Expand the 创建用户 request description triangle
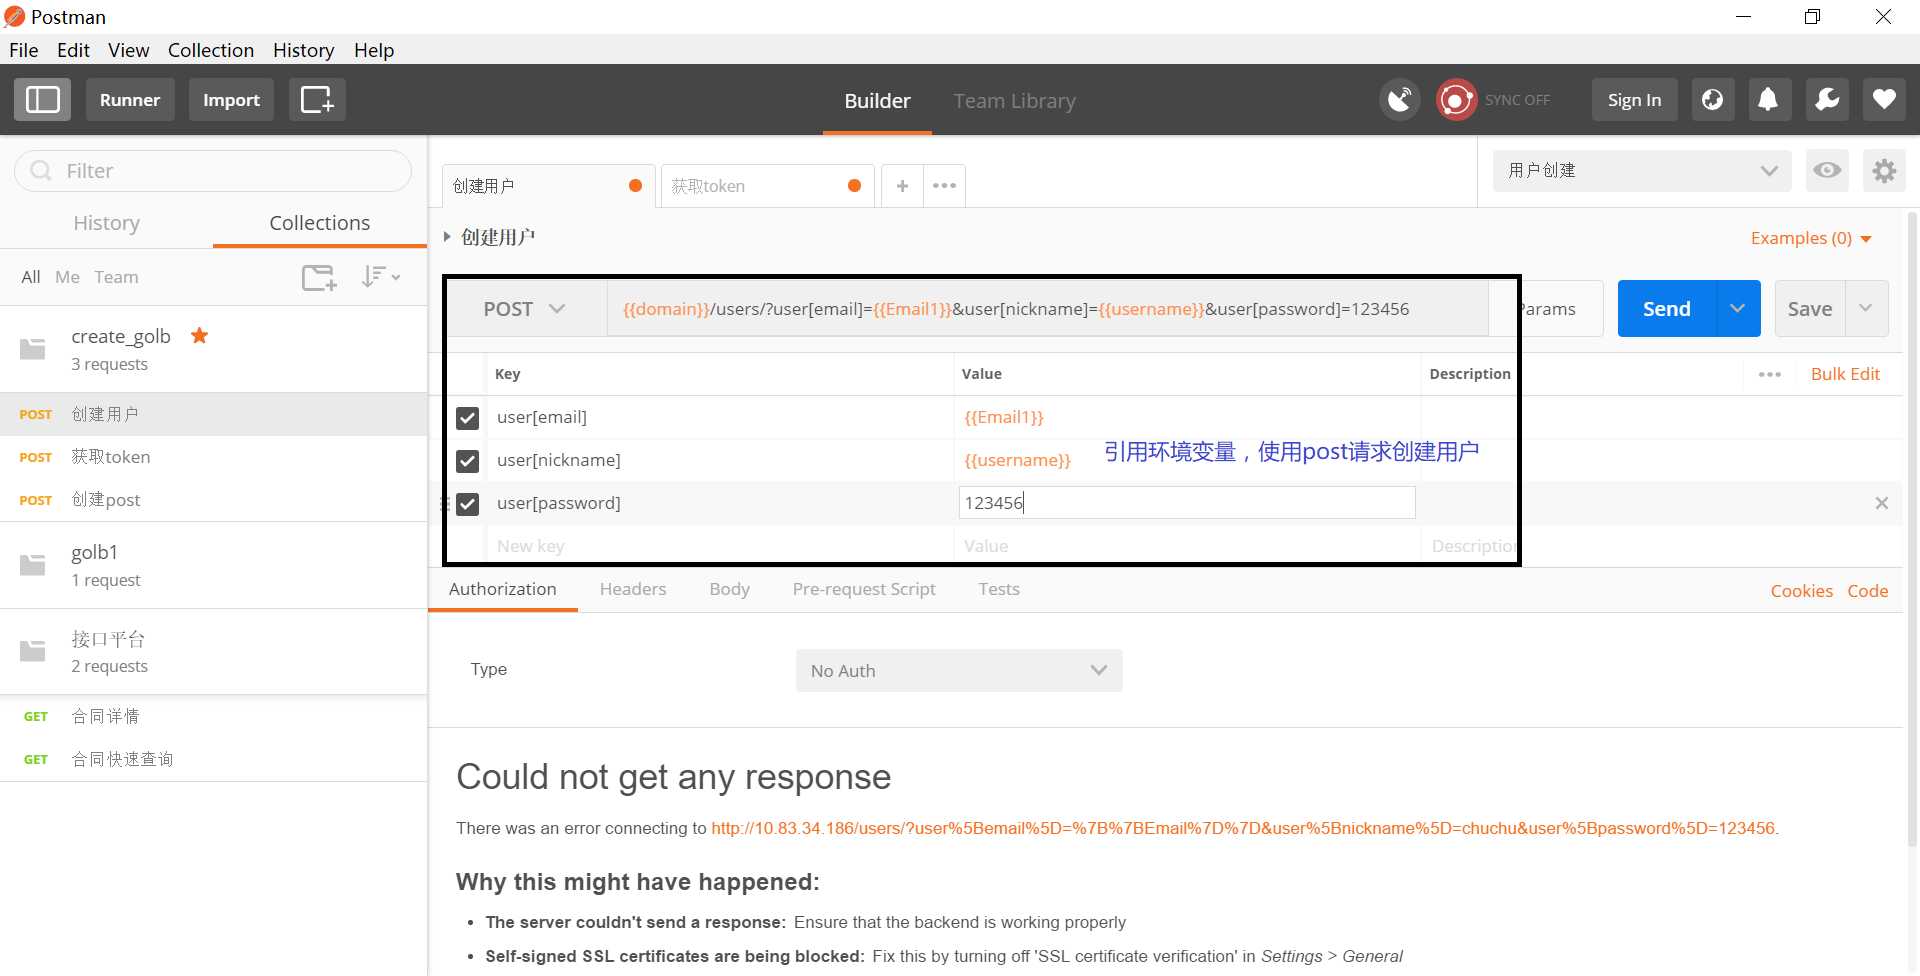The height and width of the screenshot is (976, 1920). tap(447, 237)
